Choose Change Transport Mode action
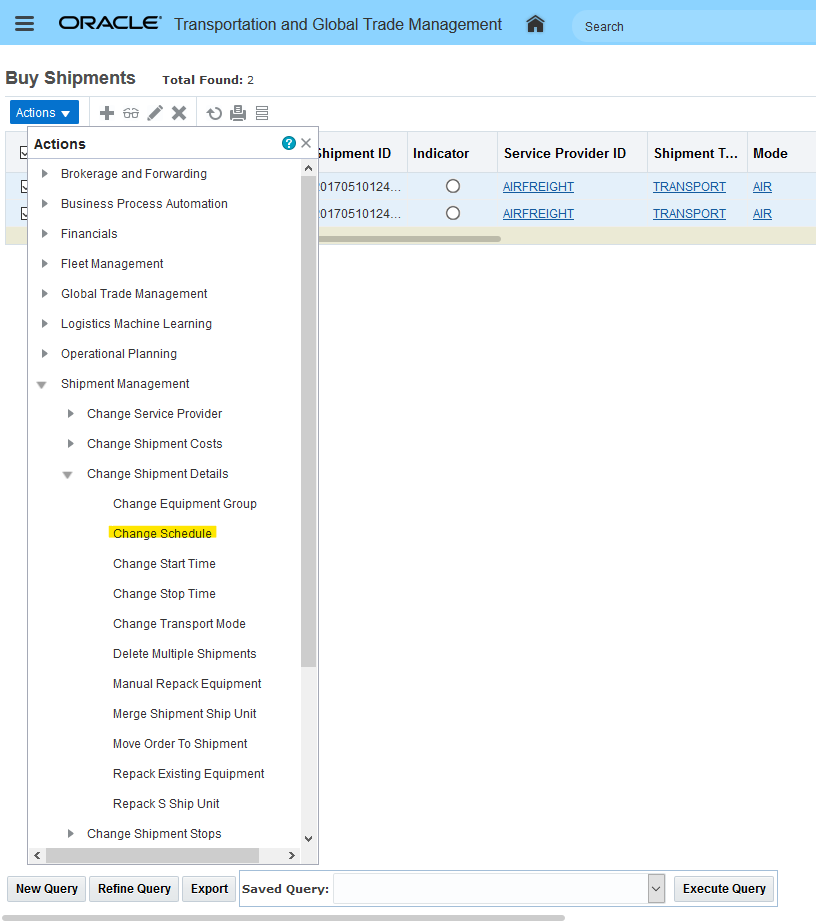816x923 pixels. click(x=180, y=624)
